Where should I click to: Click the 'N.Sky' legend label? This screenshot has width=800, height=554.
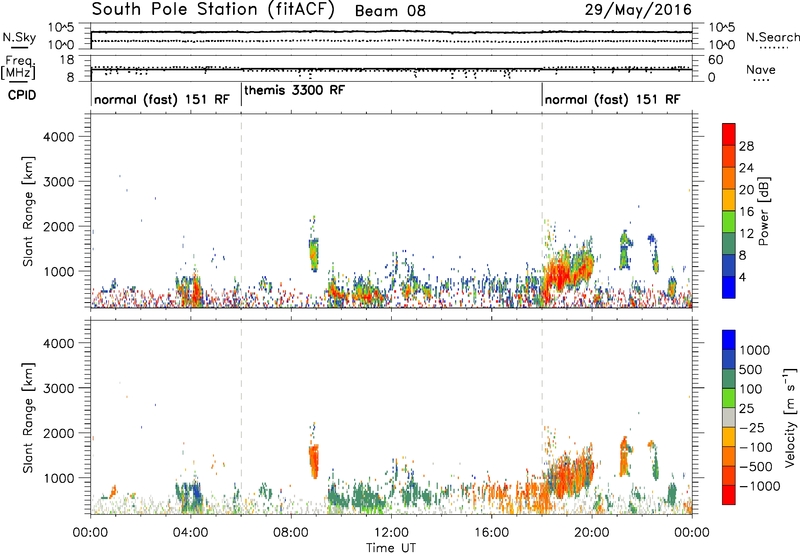point(19,37)
